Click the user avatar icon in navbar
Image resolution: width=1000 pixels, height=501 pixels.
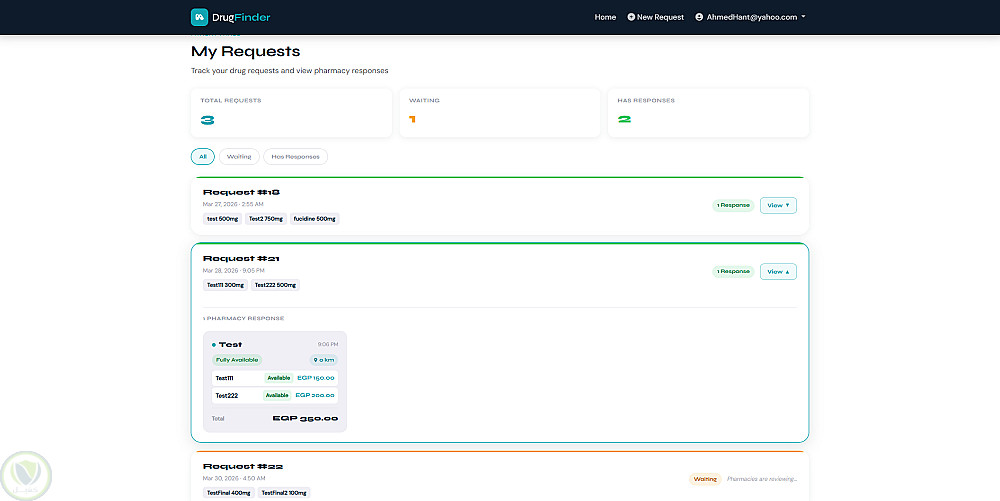pyautogui.click(x=699, y=17)
